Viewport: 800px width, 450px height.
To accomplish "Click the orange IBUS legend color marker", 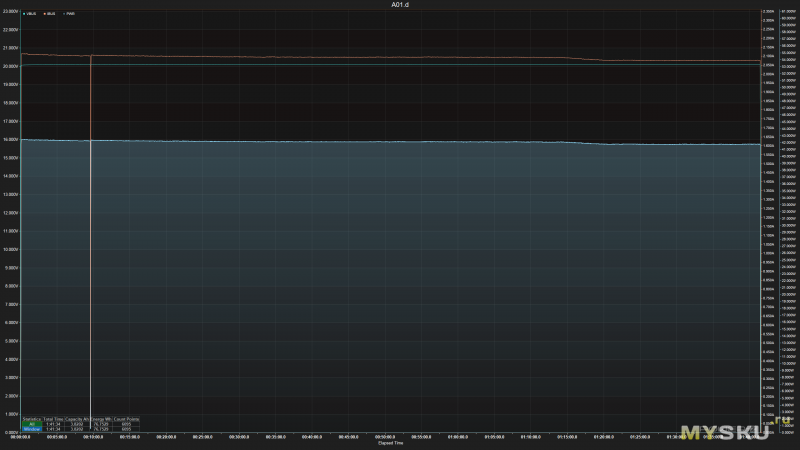I will click(x=44, y=14).
